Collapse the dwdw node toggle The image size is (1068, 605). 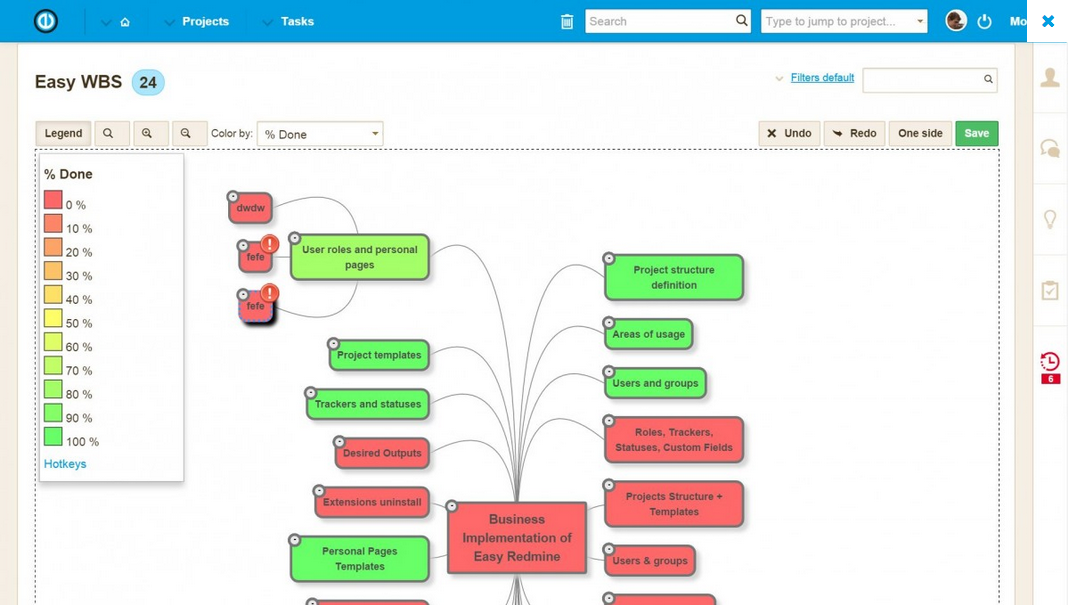[x=232, y=196]
